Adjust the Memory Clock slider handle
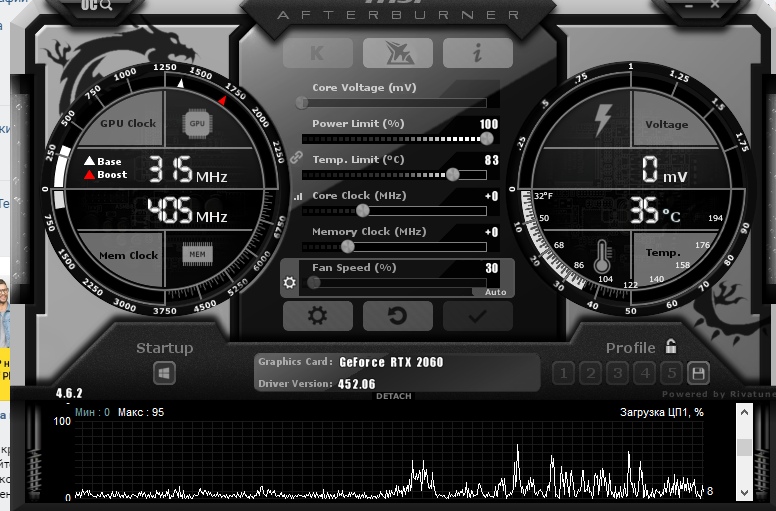 tap(348, 246)
